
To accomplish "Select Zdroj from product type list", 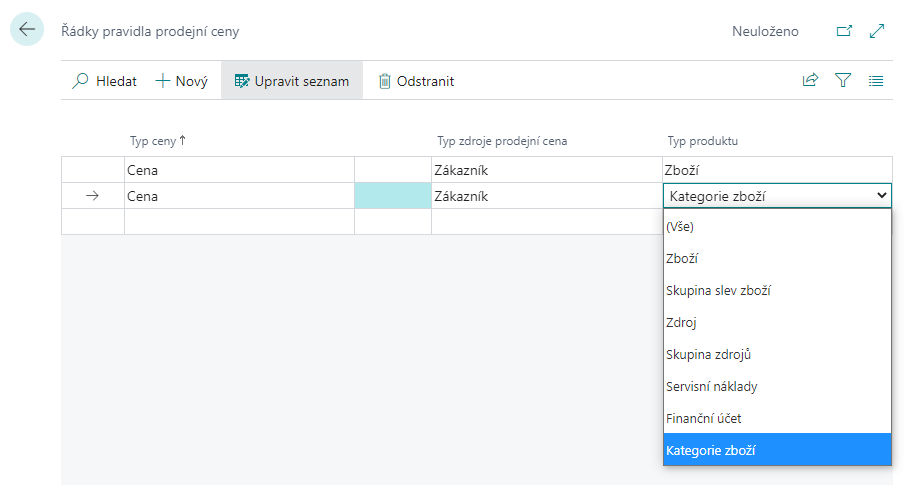I will (681, 323).
